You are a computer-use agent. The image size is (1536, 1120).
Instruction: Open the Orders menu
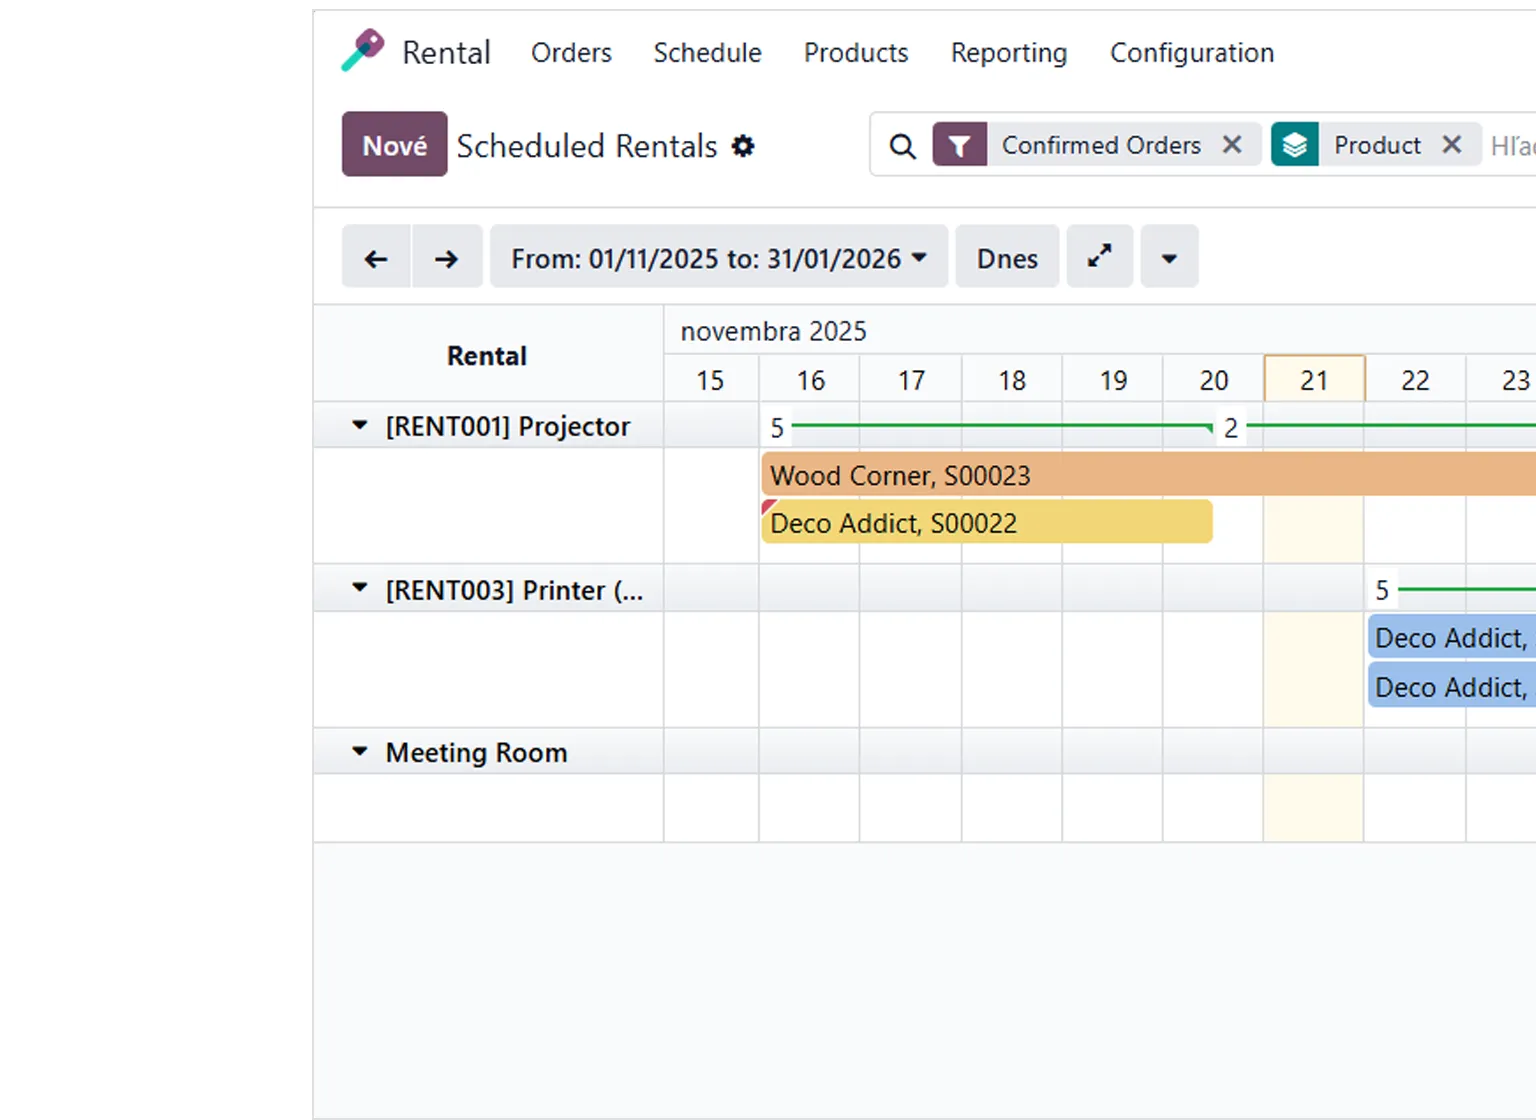coord(571,52)
